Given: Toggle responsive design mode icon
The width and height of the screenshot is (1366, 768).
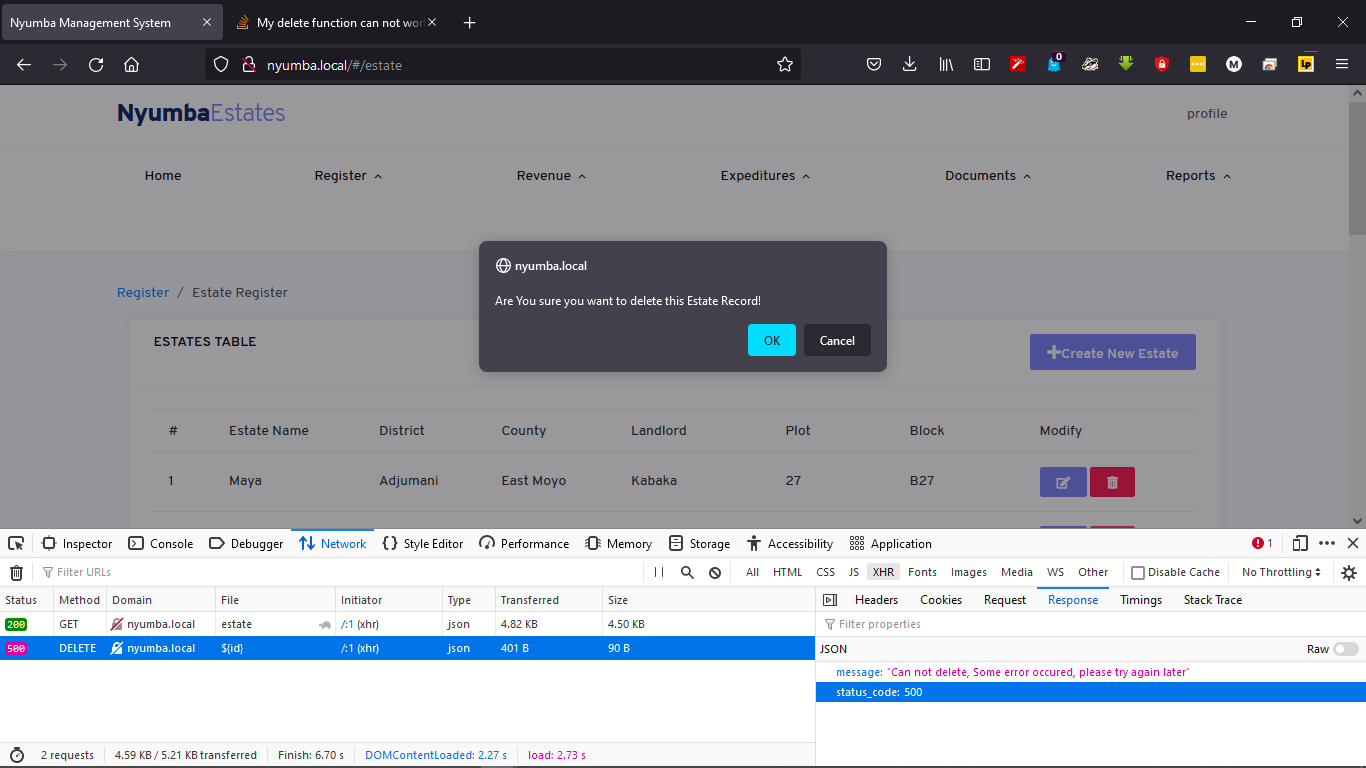Looking at the screenshot, I should pyautogui.click(x=1300, y=543).
